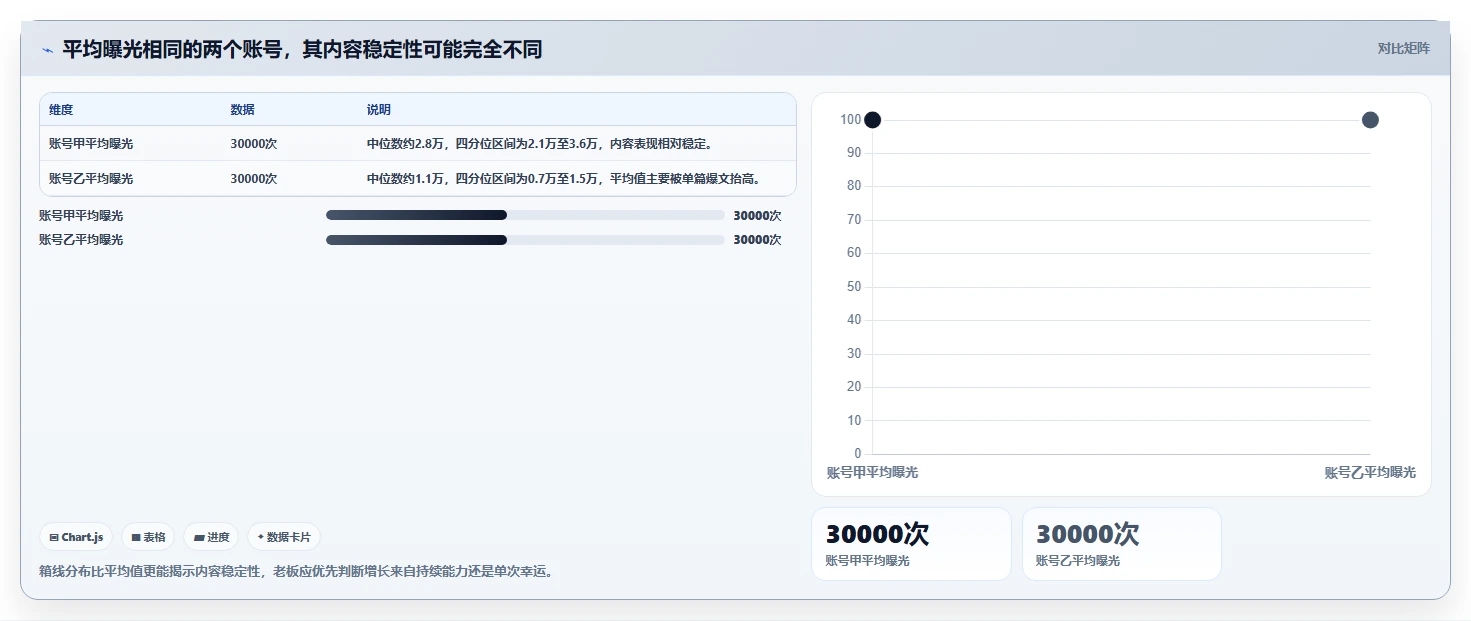Click the 账号乙平均曝光 progress bar
Viewport: 1471px width, 621px height.
(x=525, y=240)
